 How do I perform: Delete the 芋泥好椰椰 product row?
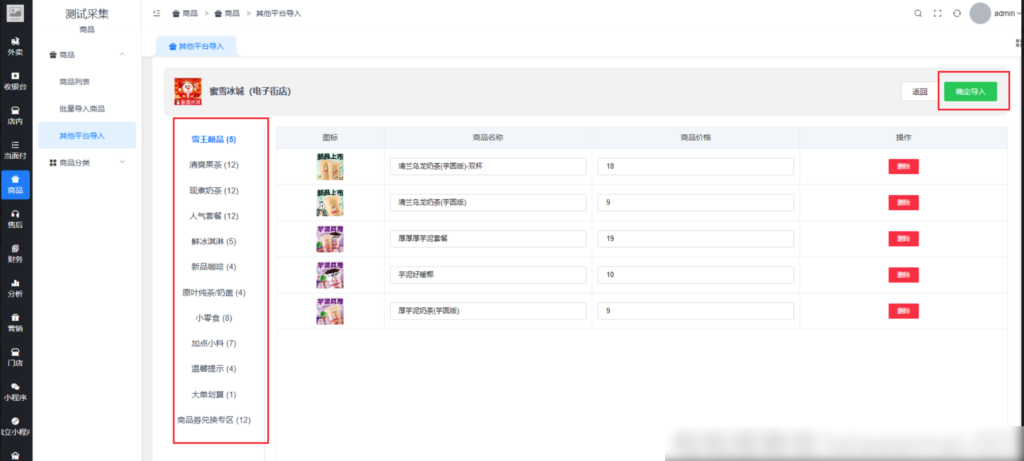pyautogui.click(x=903, y=274)
